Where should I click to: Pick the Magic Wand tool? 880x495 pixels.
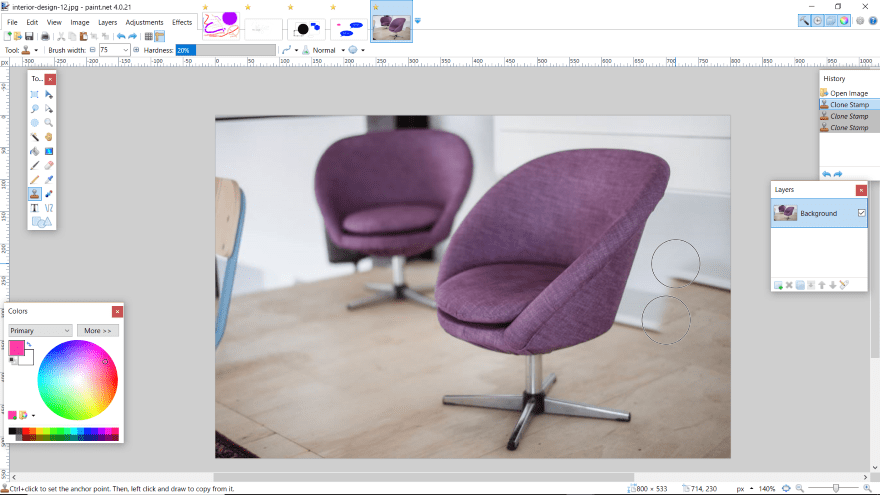click(x=34, y=136)
